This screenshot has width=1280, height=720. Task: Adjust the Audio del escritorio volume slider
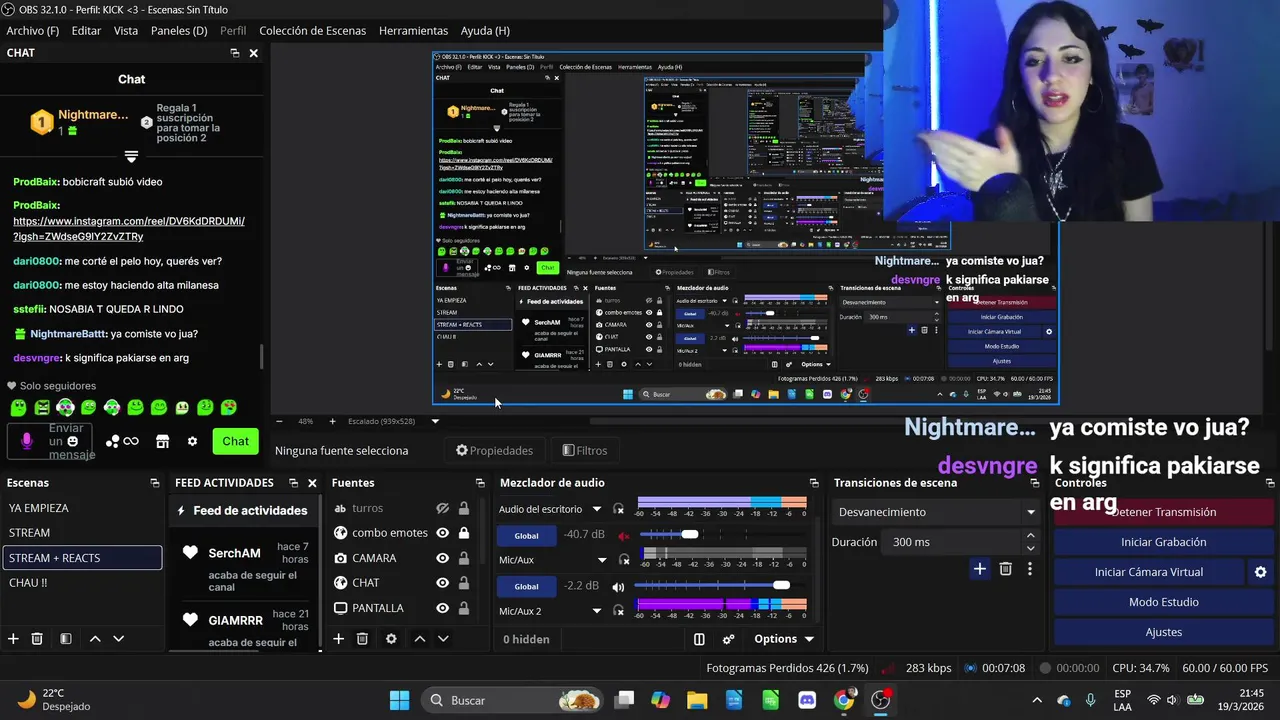pos(690,534)
